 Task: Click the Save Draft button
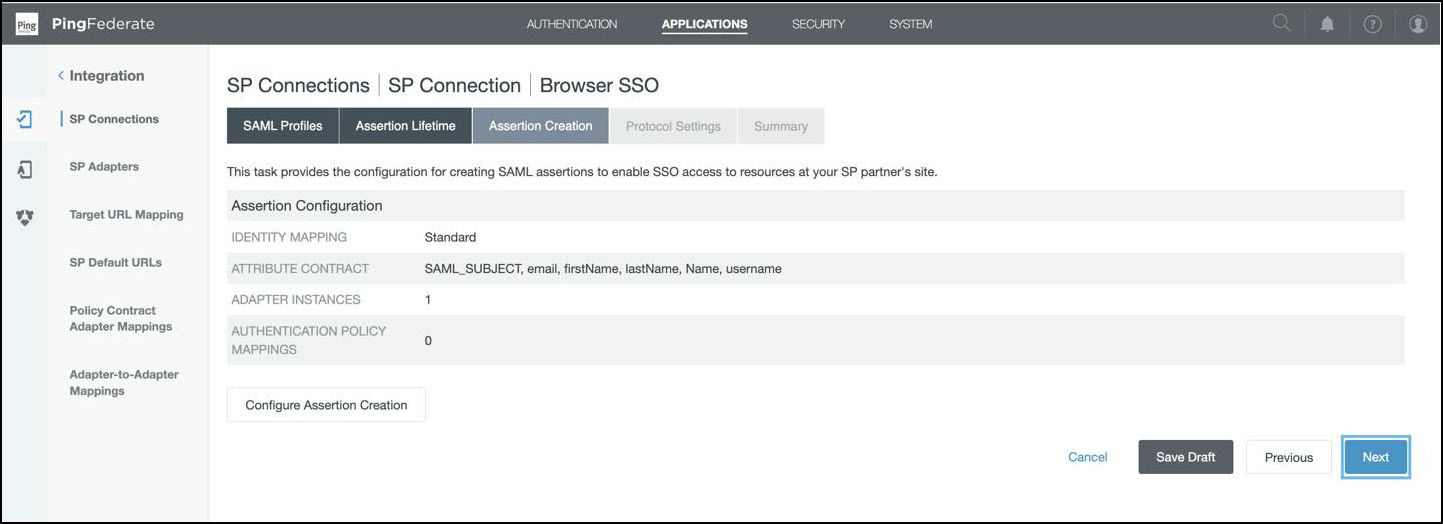pos(1185,457)
